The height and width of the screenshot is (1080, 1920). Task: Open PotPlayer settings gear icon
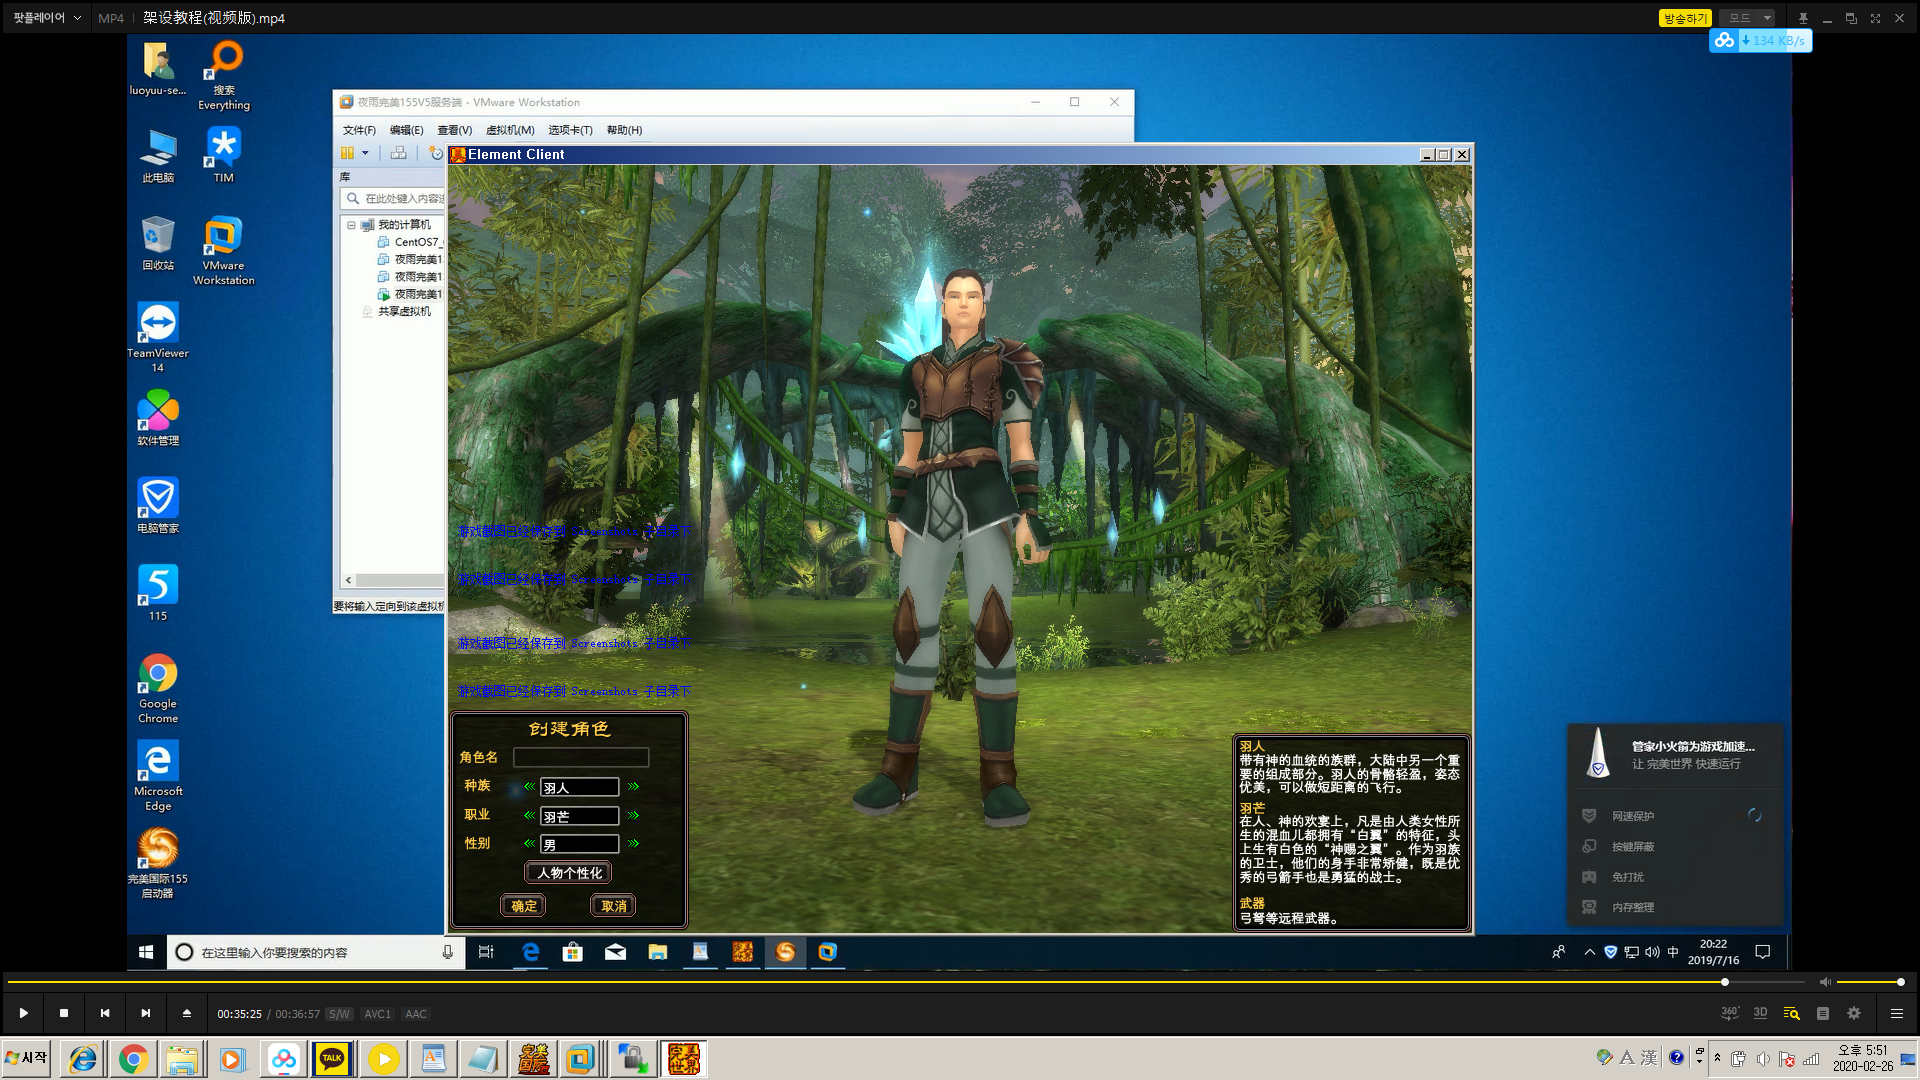[1854, 1013]
